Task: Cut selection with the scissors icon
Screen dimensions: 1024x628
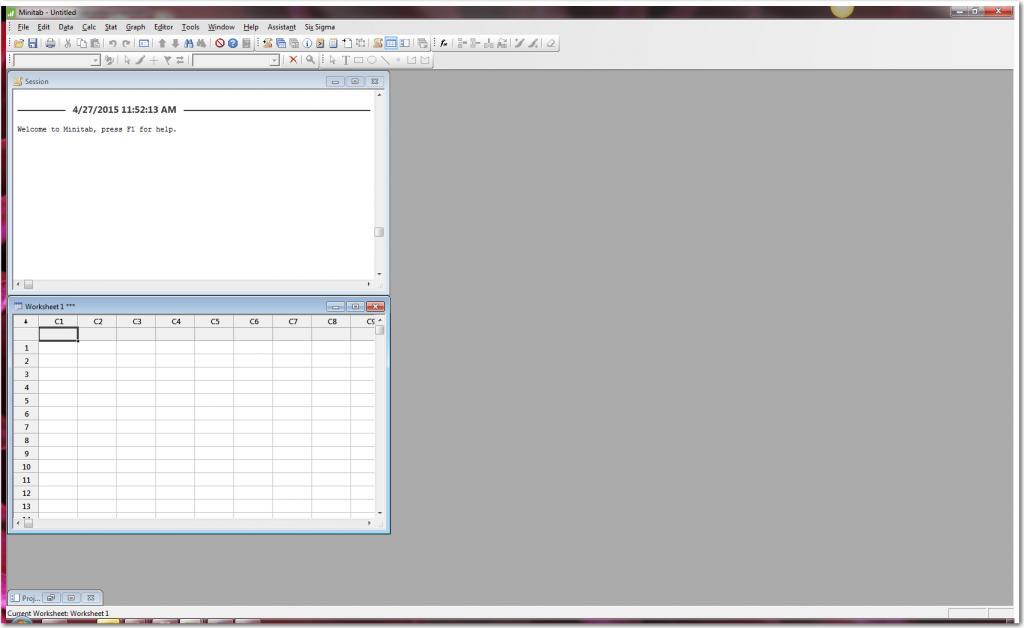Action: pos(67,43)
